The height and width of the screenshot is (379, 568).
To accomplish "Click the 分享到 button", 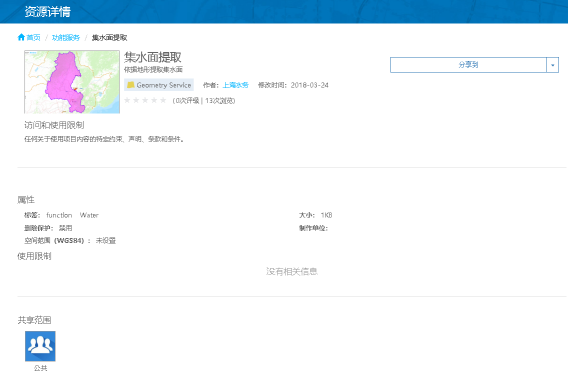I will [468, 65].
